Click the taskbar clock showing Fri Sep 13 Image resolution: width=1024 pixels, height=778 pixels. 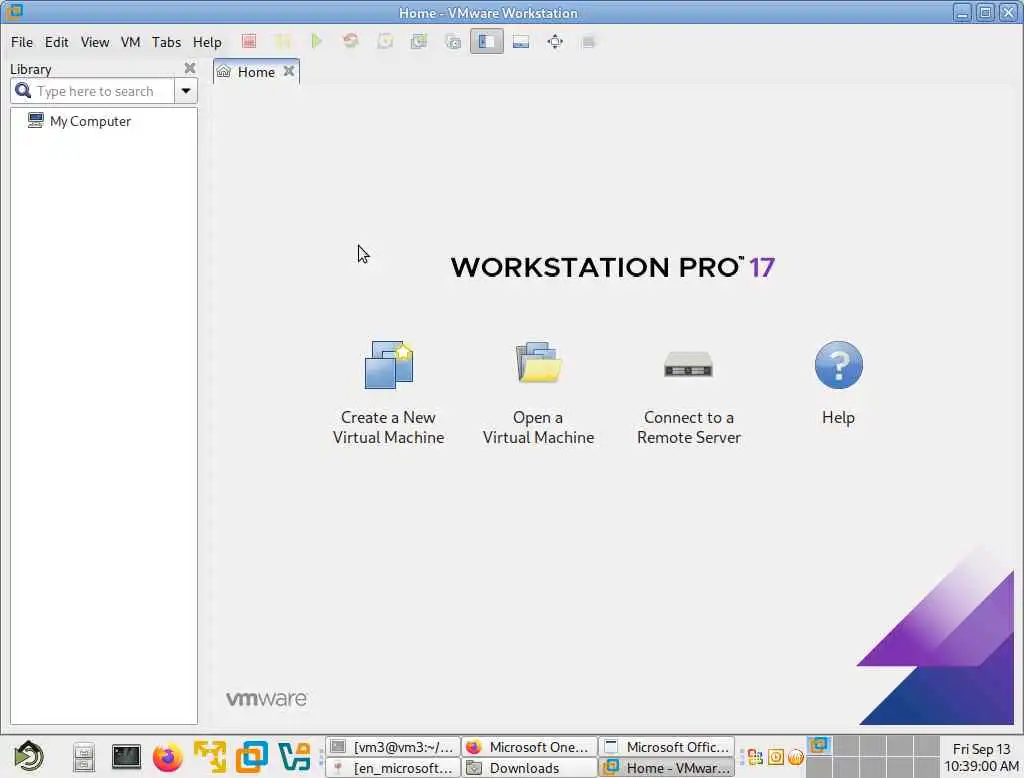coord(981,757)
